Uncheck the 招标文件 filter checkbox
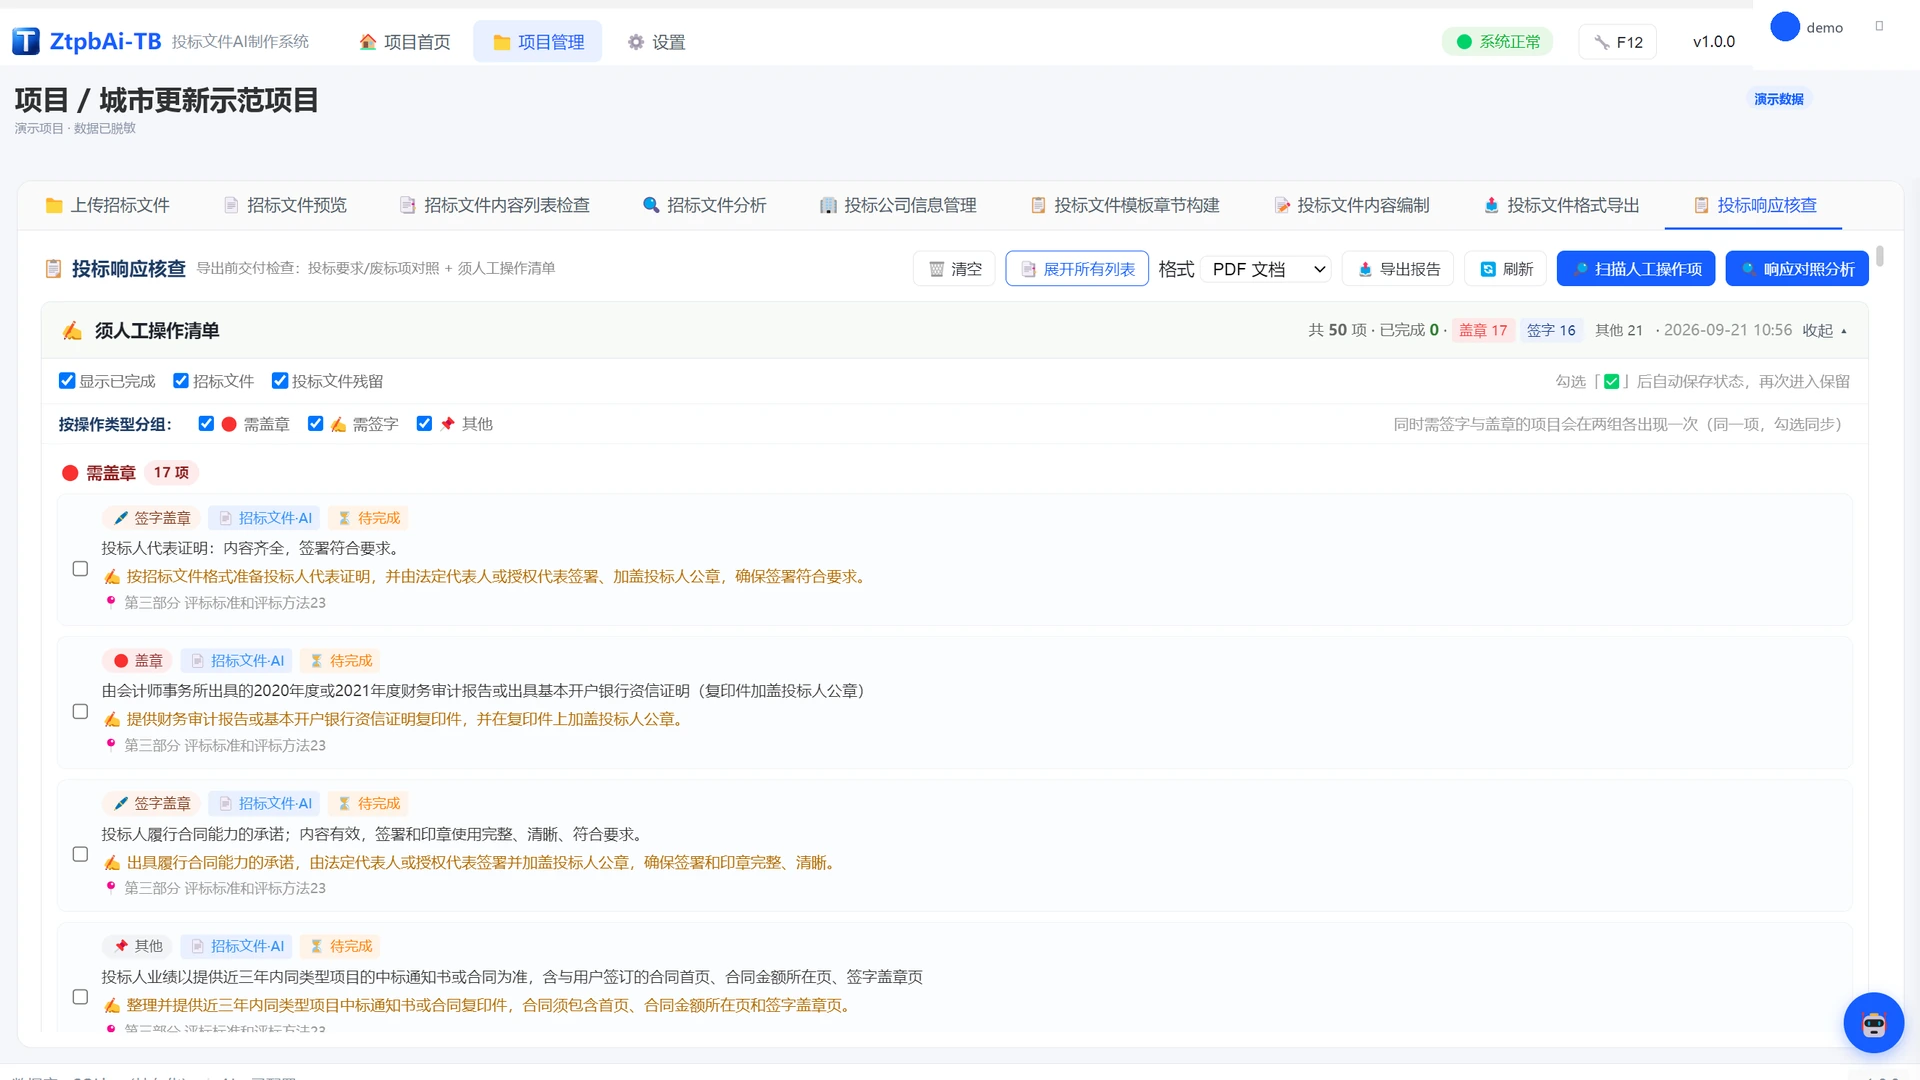1920x1080 pixels. pos(181,381)
